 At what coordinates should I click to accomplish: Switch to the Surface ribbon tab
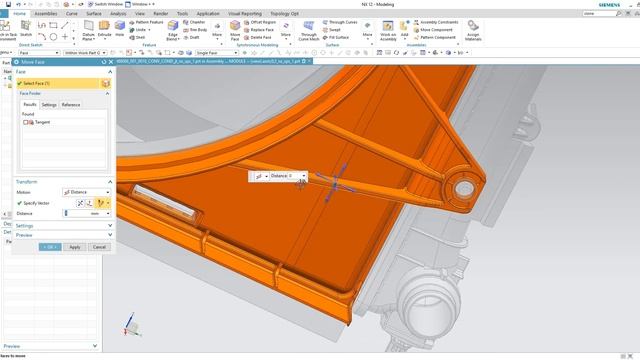(93, 13)
